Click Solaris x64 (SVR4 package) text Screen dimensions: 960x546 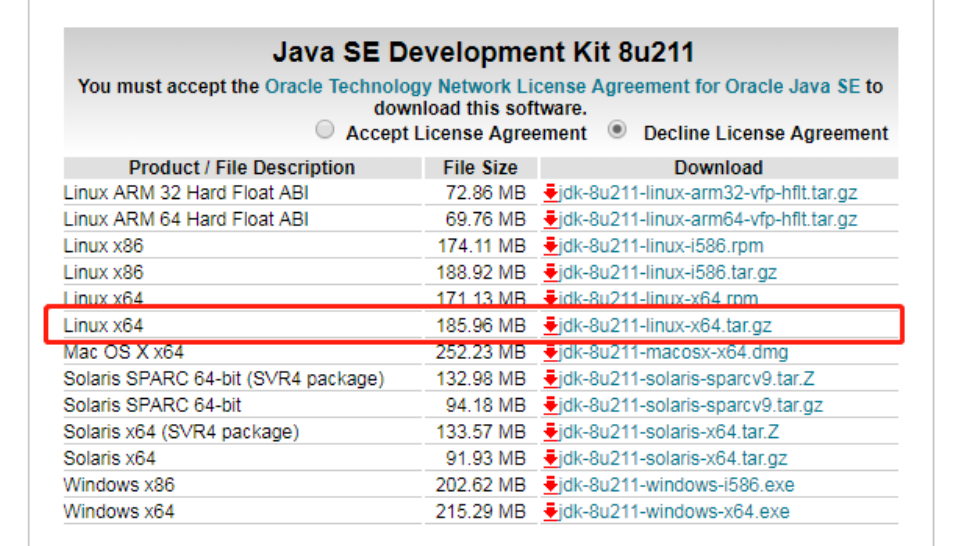(181, 432)
